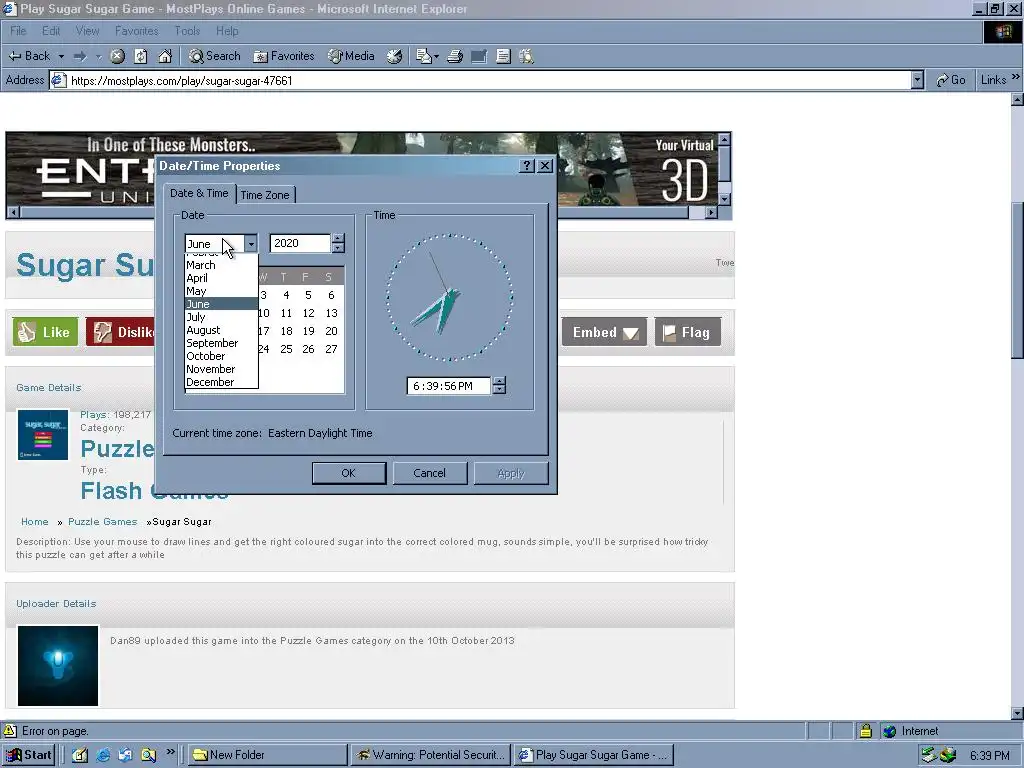The image size is (1024, 768).
Task: Click the time input field
Action: tap(449, 386)
